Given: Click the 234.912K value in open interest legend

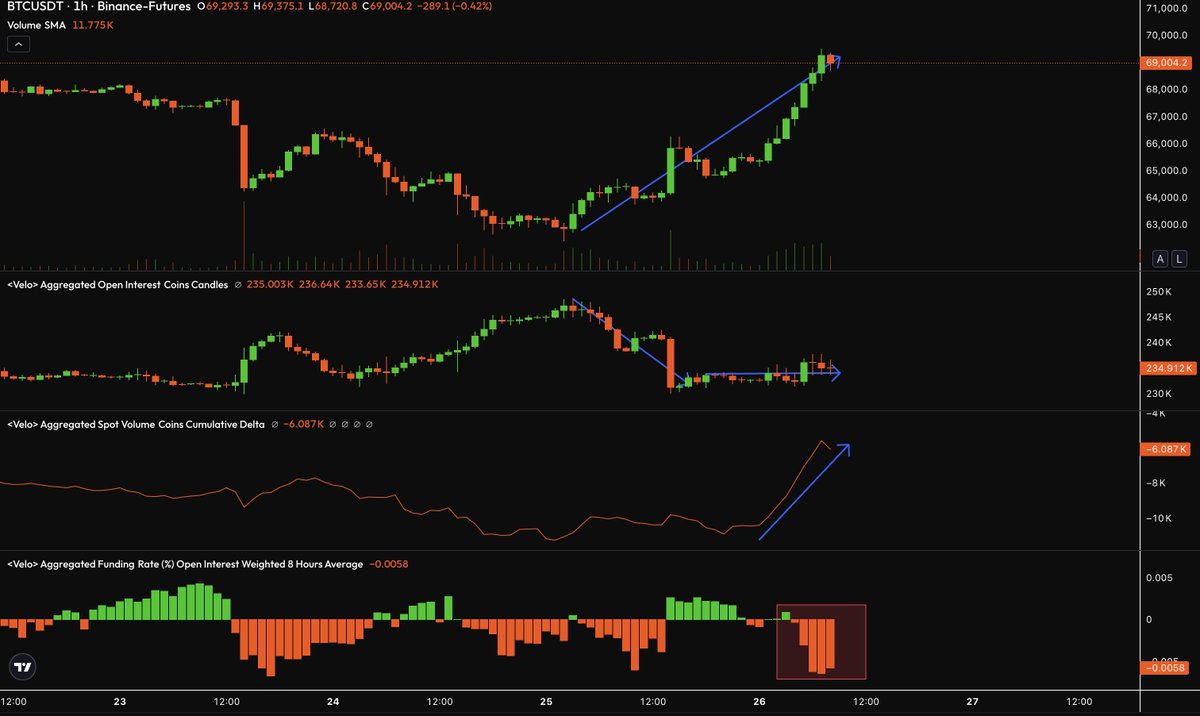Looking at the screenshot, I should [417, 284].
